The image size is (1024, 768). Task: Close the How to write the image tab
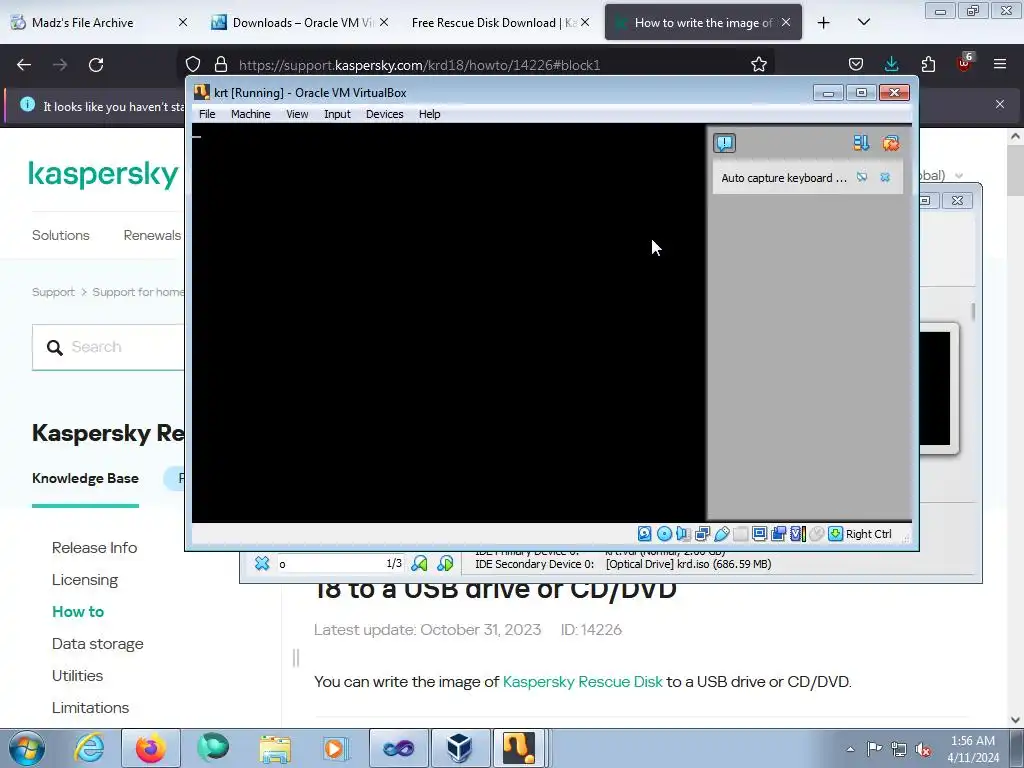click(x=786, y=22)
